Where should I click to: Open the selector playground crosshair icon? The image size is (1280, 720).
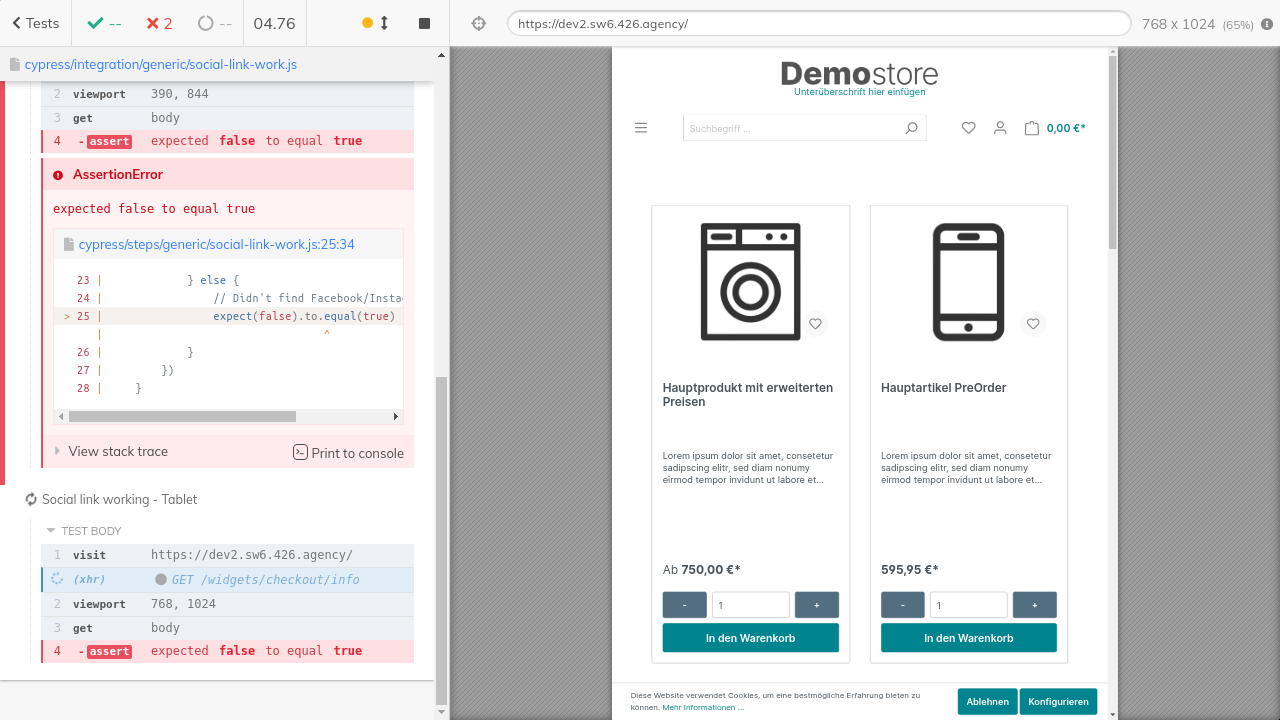478,23
